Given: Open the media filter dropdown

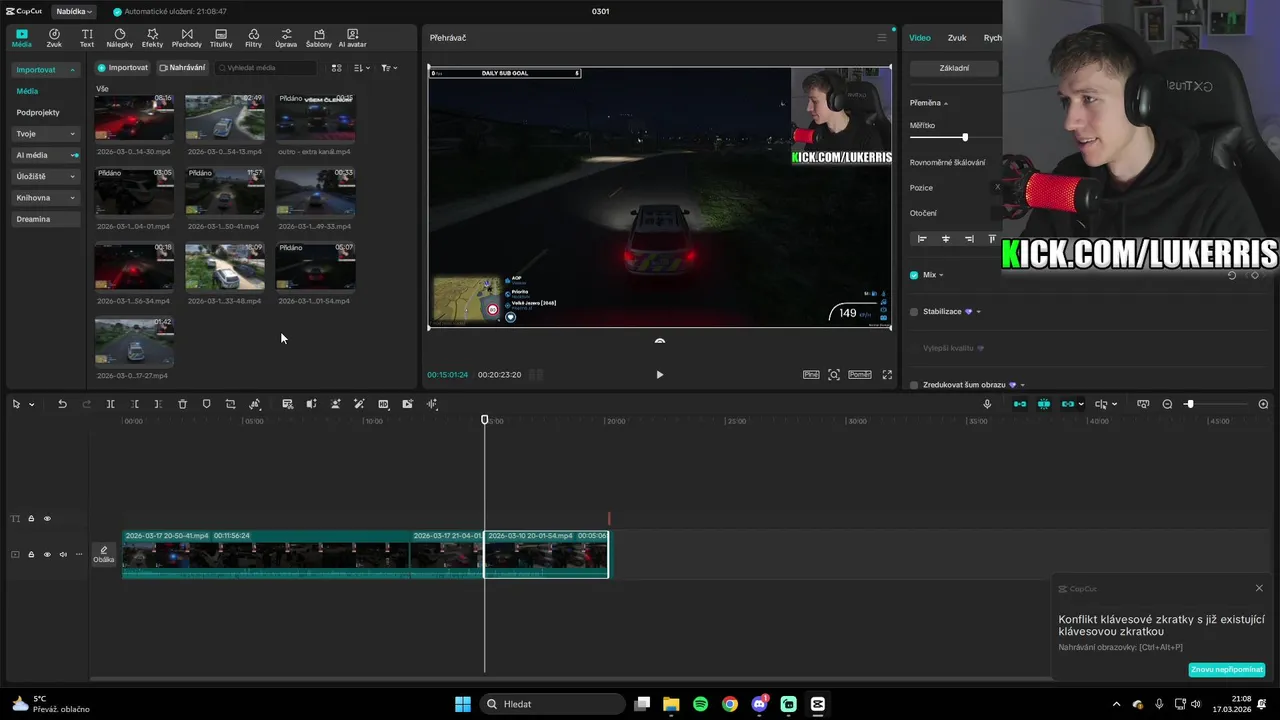Looking at the screenshot, I should [389, 68].
